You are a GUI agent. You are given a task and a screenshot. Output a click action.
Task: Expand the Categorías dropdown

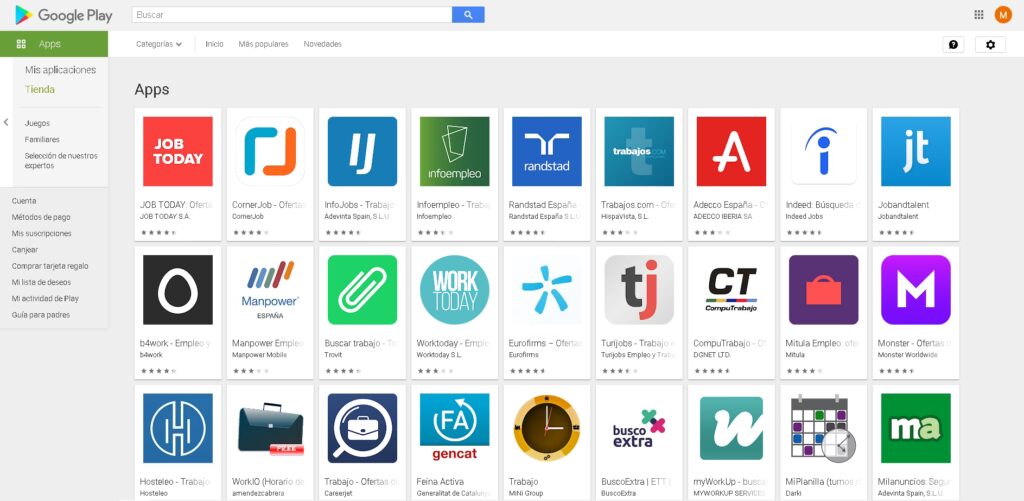[159, 44]
